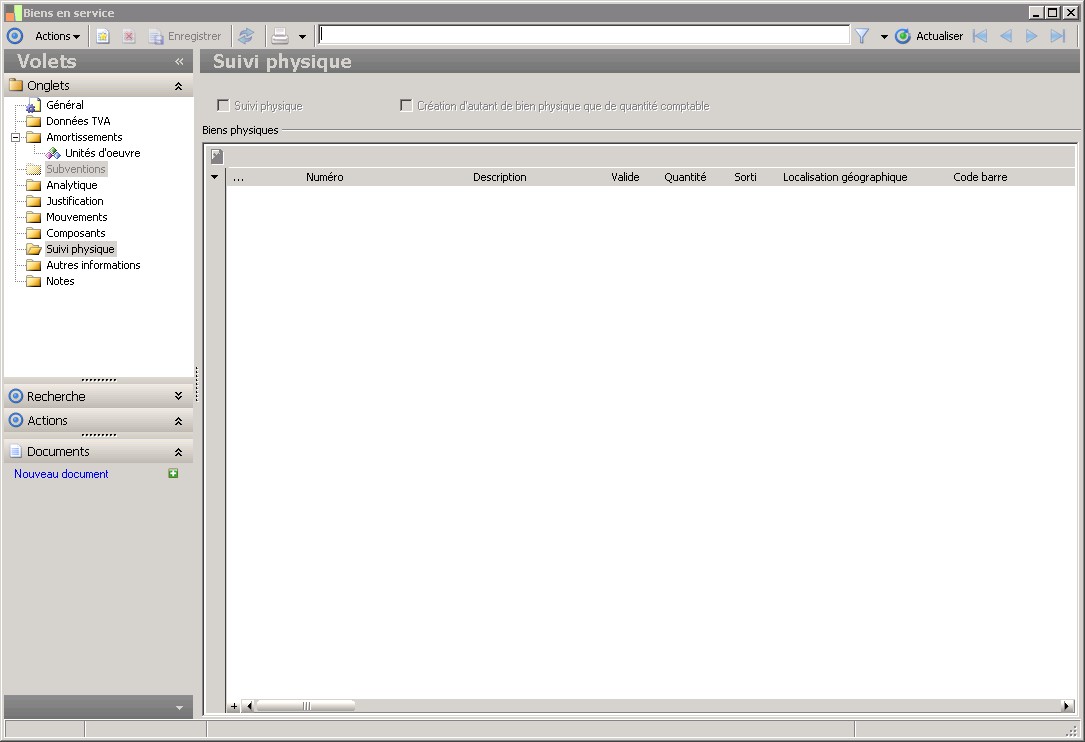The image size is (1085, 742).
Task: Open the grid row selector dropdown arrow
Action: point(215,177)
